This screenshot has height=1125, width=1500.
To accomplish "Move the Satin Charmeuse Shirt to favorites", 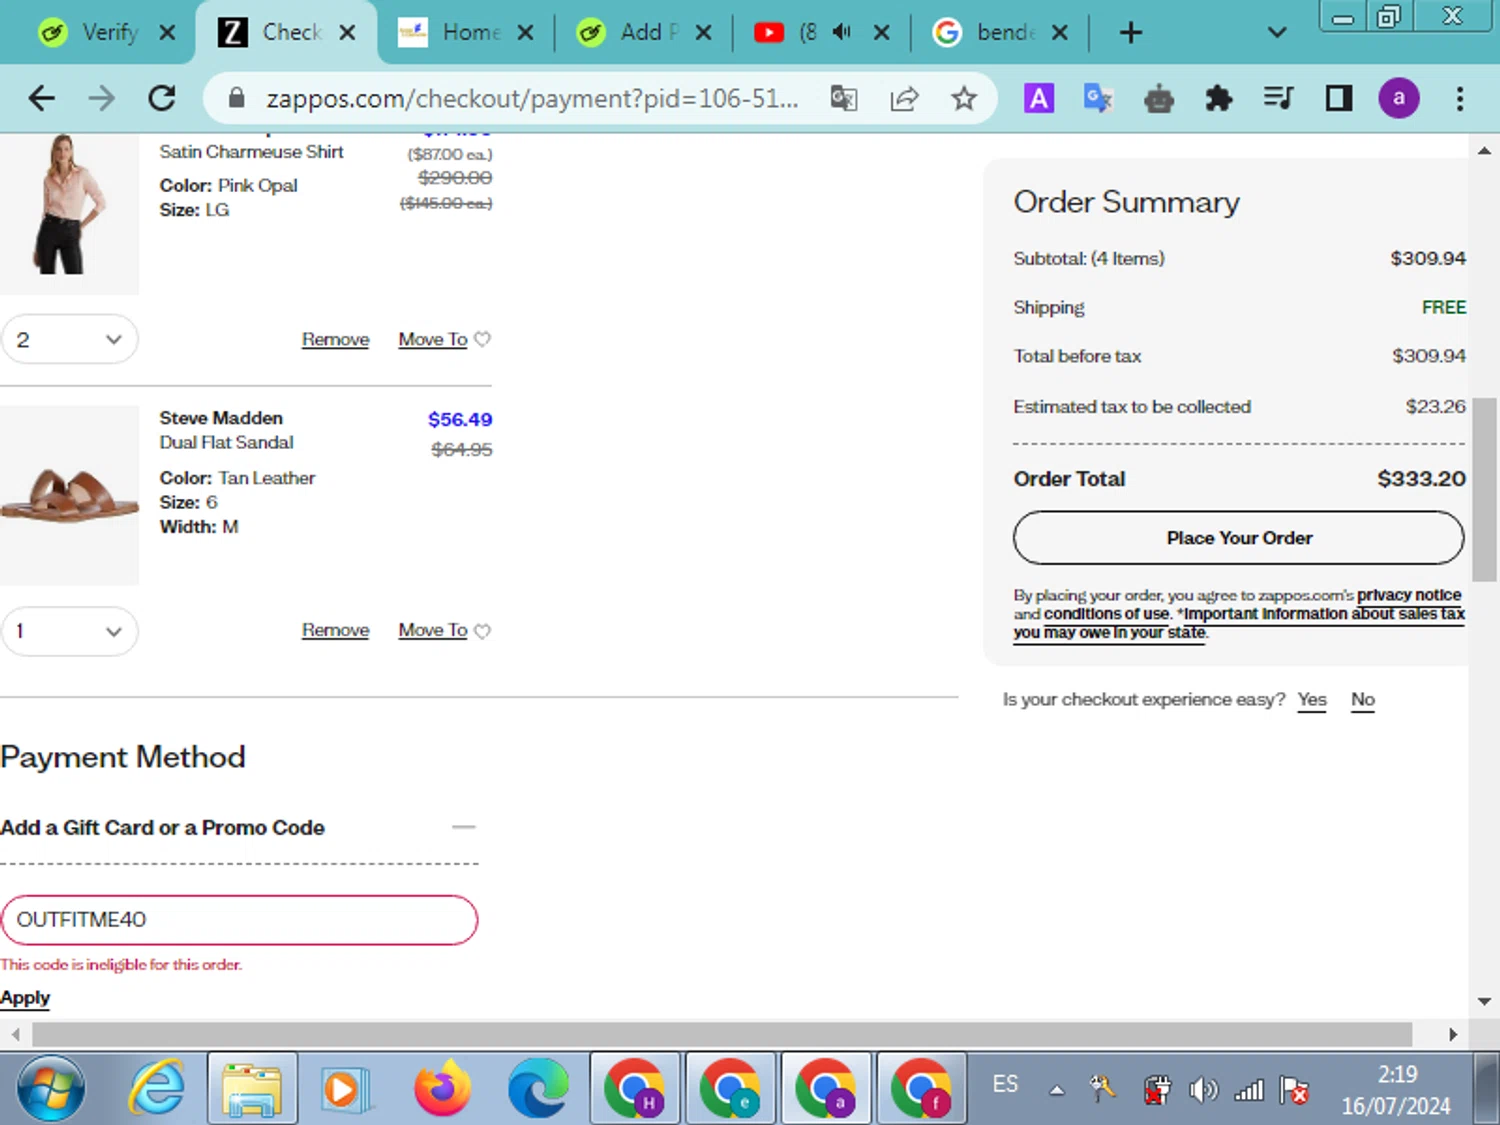I will point(444,340).
